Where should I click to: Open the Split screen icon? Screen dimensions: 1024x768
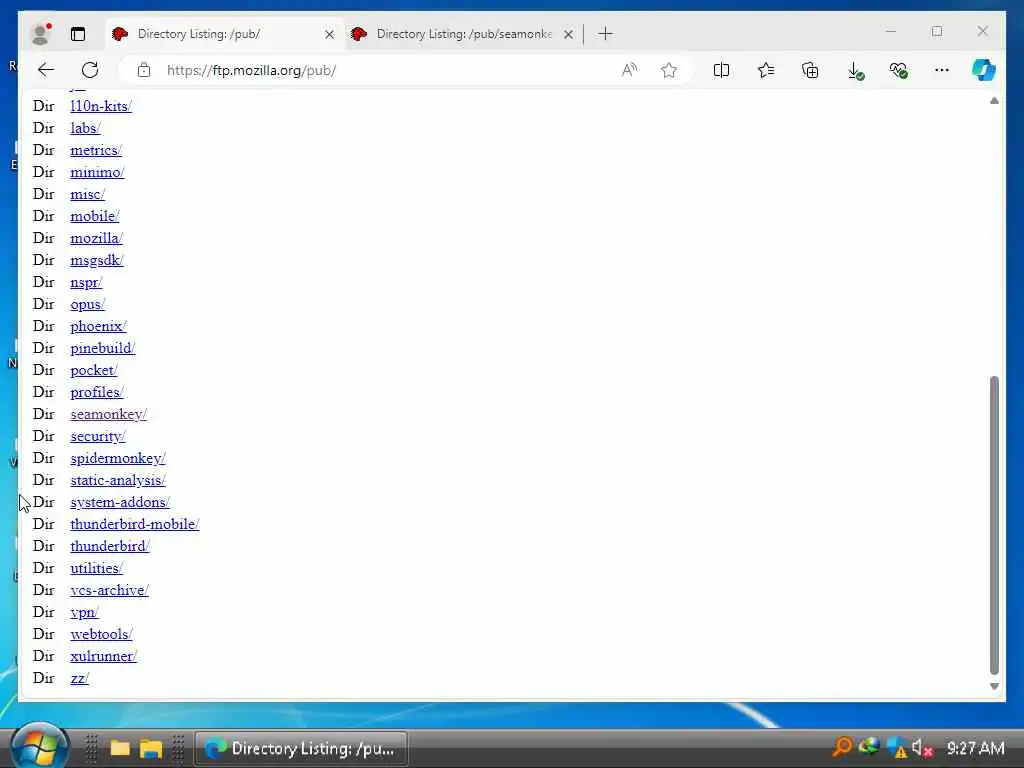[x=722, y=70]
